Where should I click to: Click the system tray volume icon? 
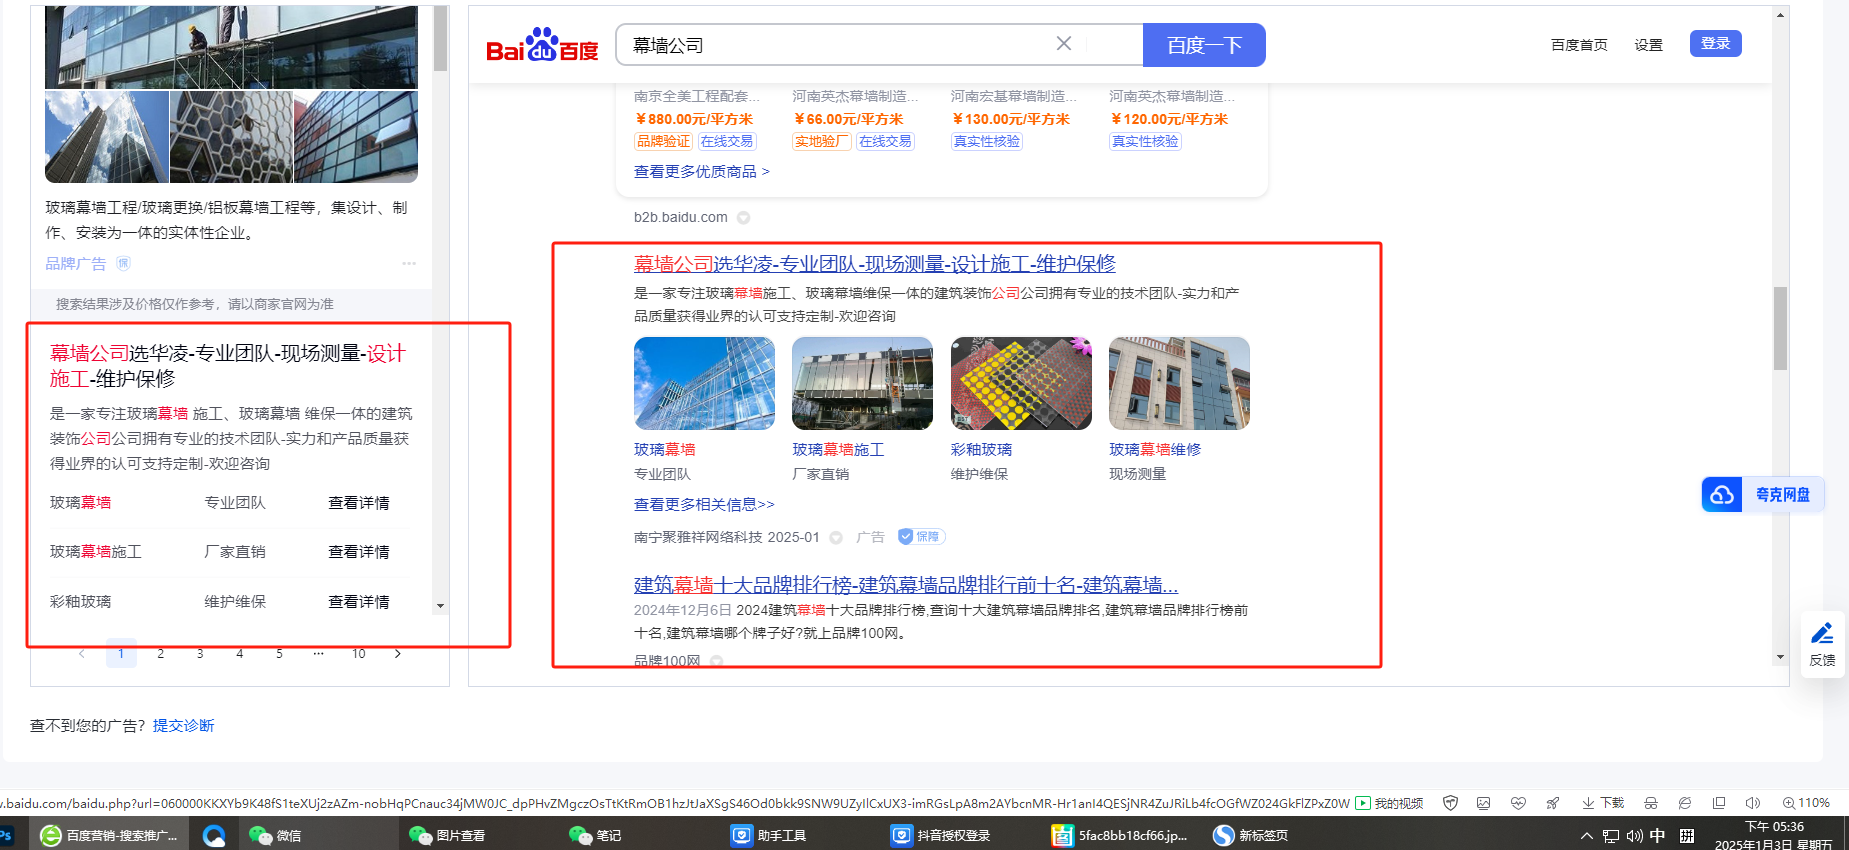1635,836
